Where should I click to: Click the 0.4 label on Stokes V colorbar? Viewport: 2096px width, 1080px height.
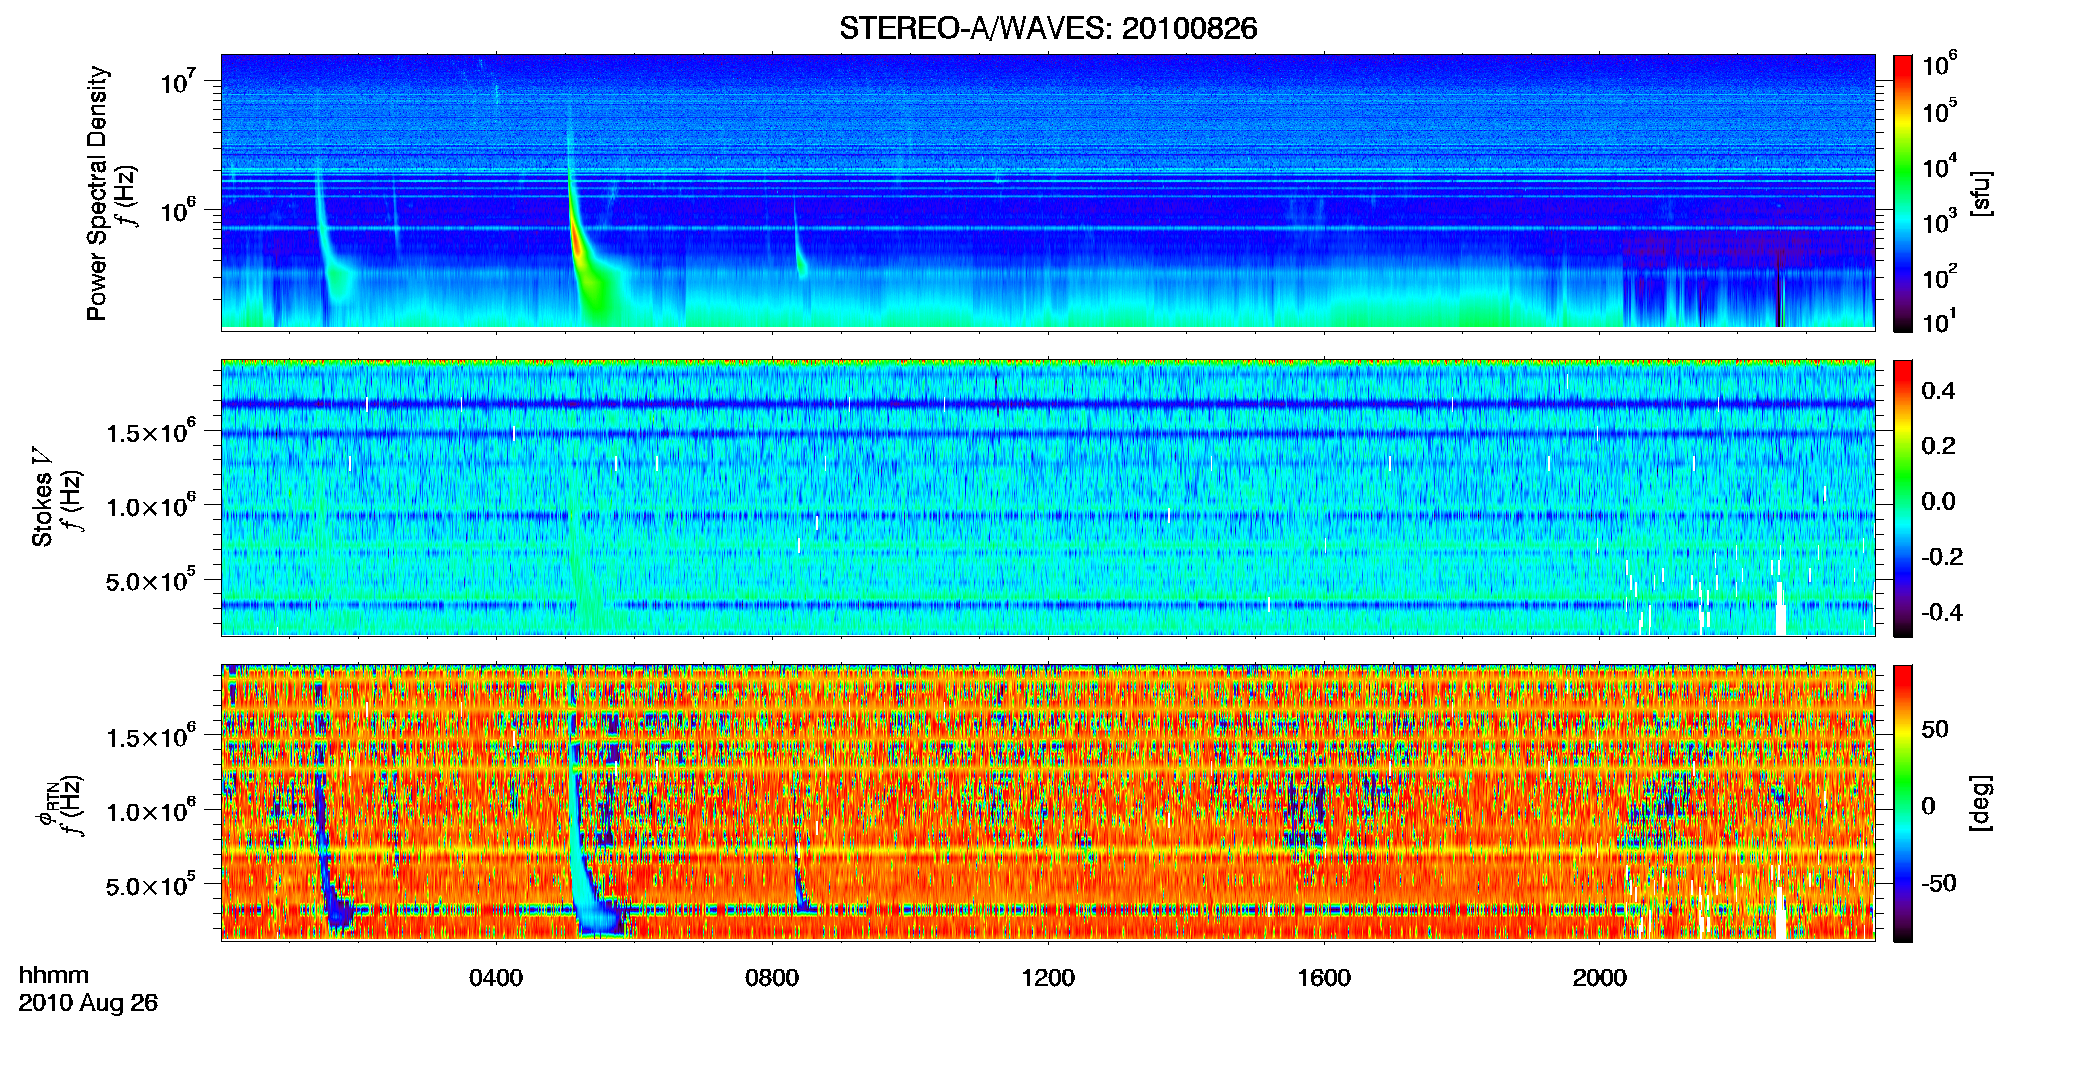pyautogui.click(x=1938, y=391)
